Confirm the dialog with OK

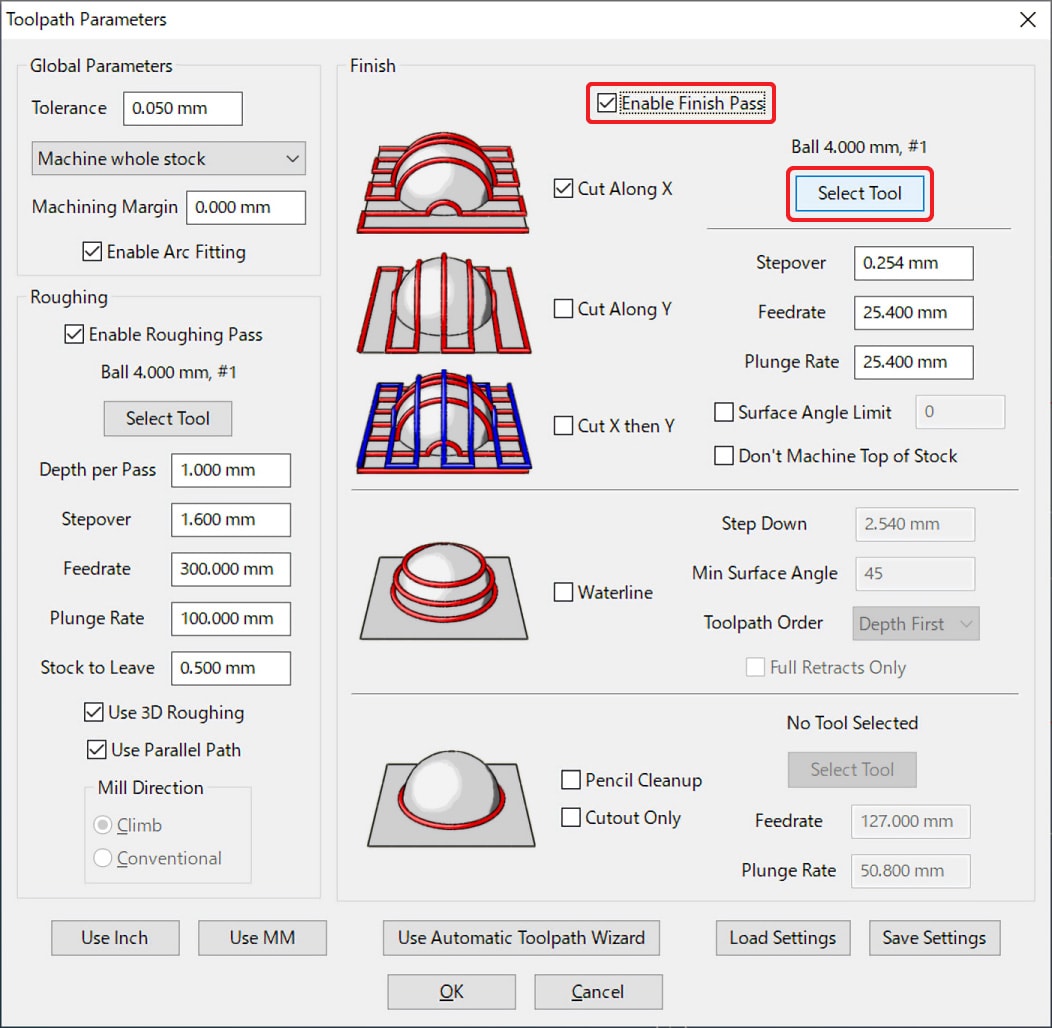tap(451, 992)
